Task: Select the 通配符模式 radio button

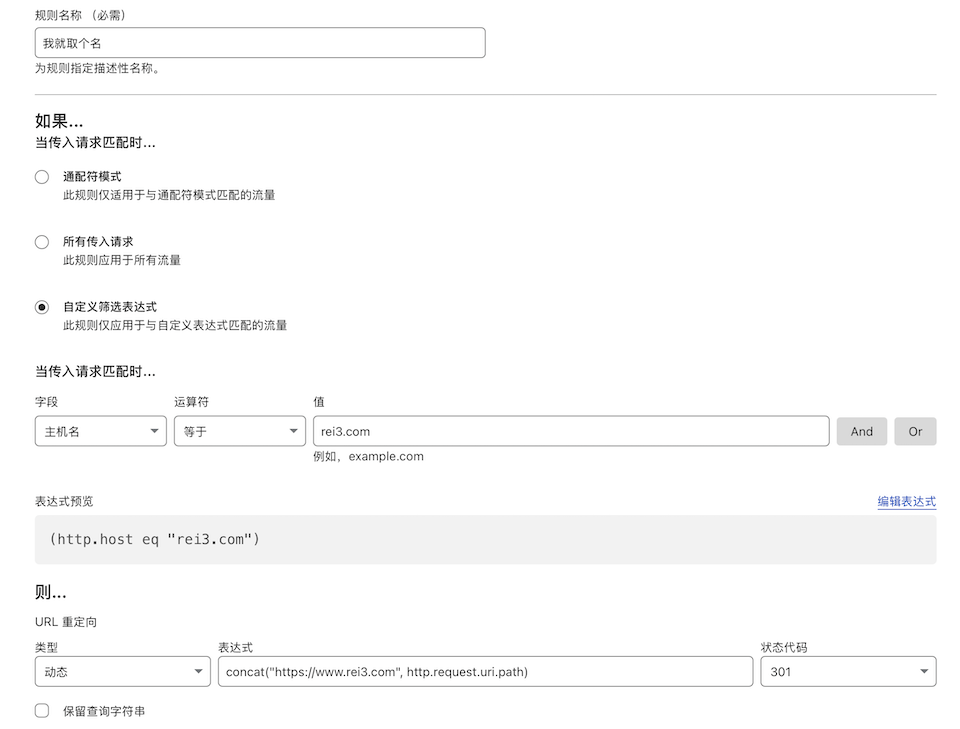Action: 42,177
